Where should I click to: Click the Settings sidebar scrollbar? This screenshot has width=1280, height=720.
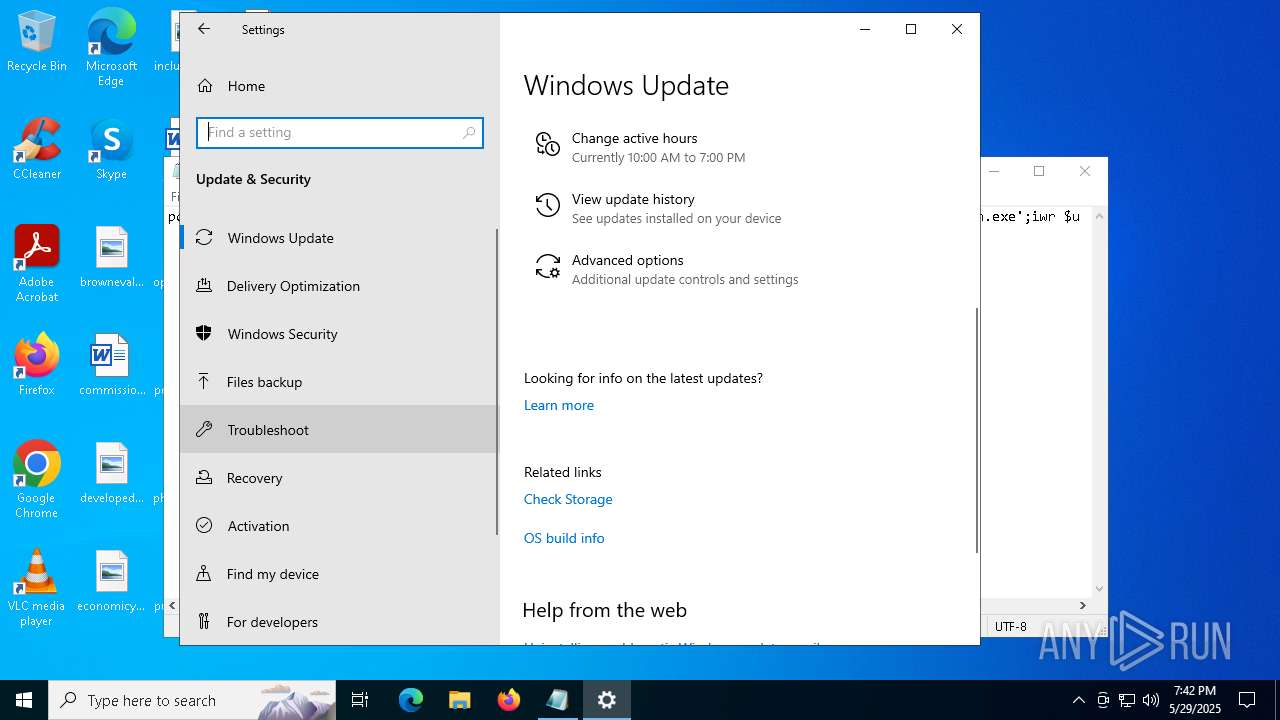(497, 382)
